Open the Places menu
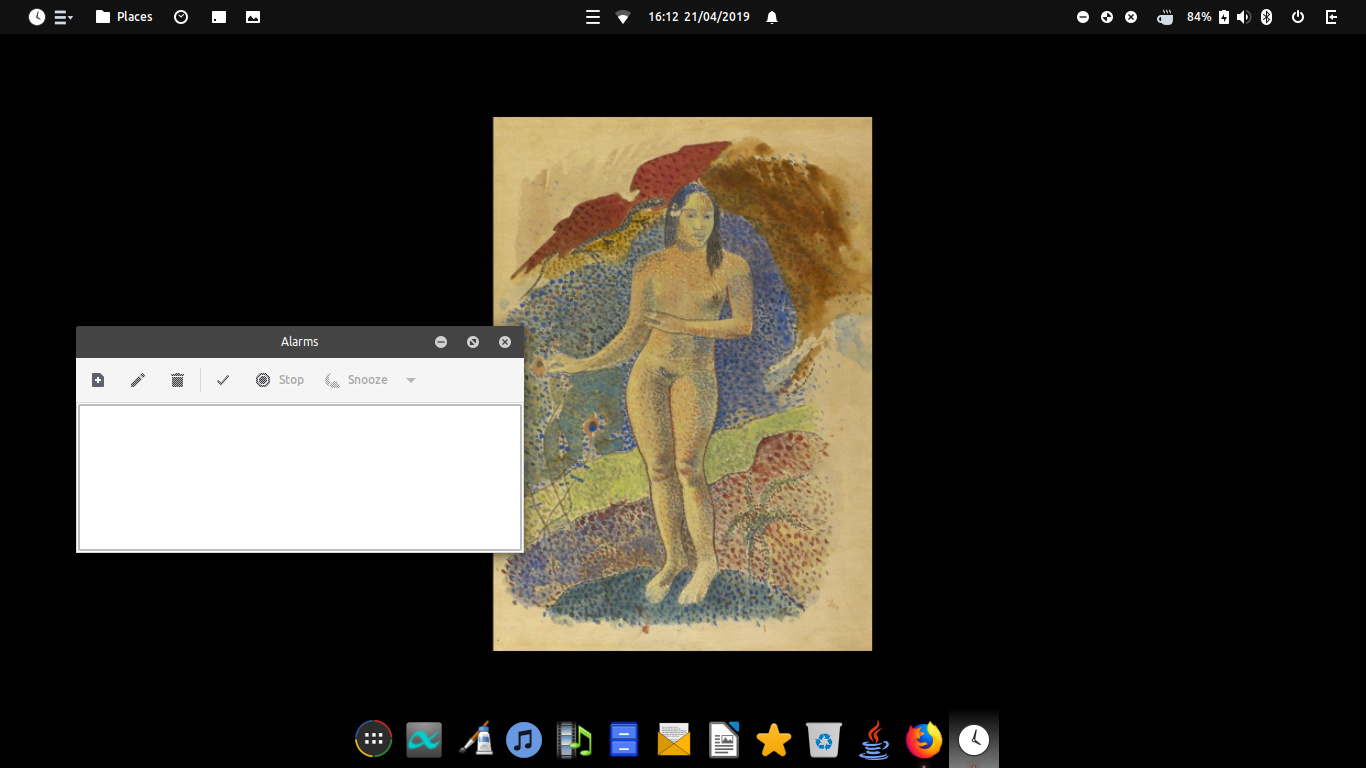1366x768 pixels. [123, 17]
